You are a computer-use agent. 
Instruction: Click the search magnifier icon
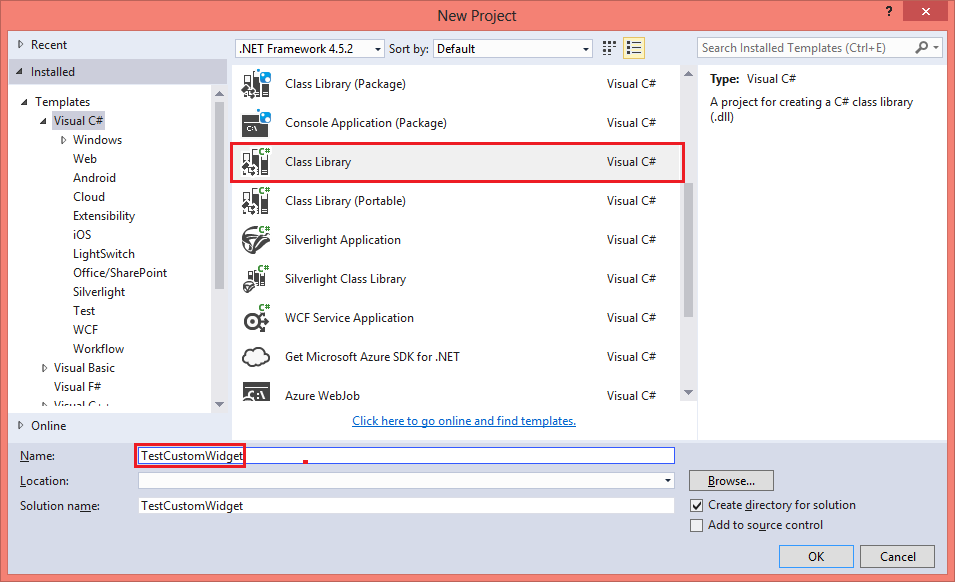922,47
